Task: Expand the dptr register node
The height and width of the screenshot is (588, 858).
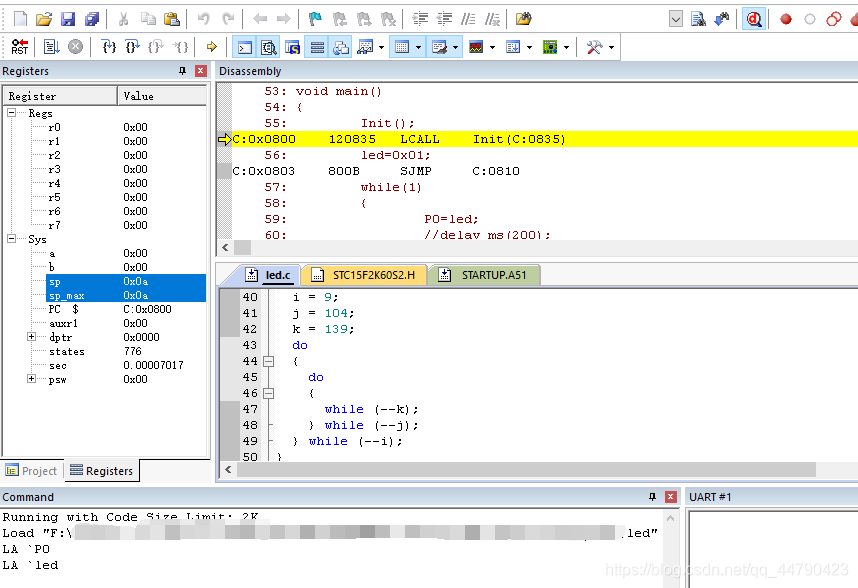Action: click(32, 337)
